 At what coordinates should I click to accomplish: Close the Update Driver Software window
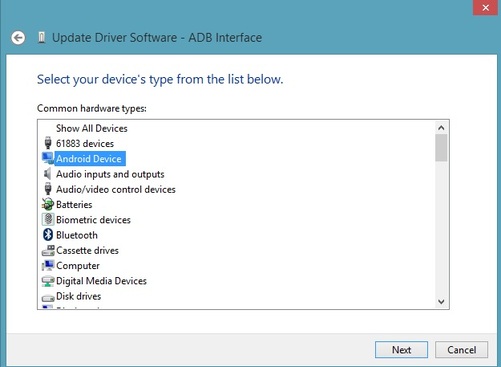[486, 7]
